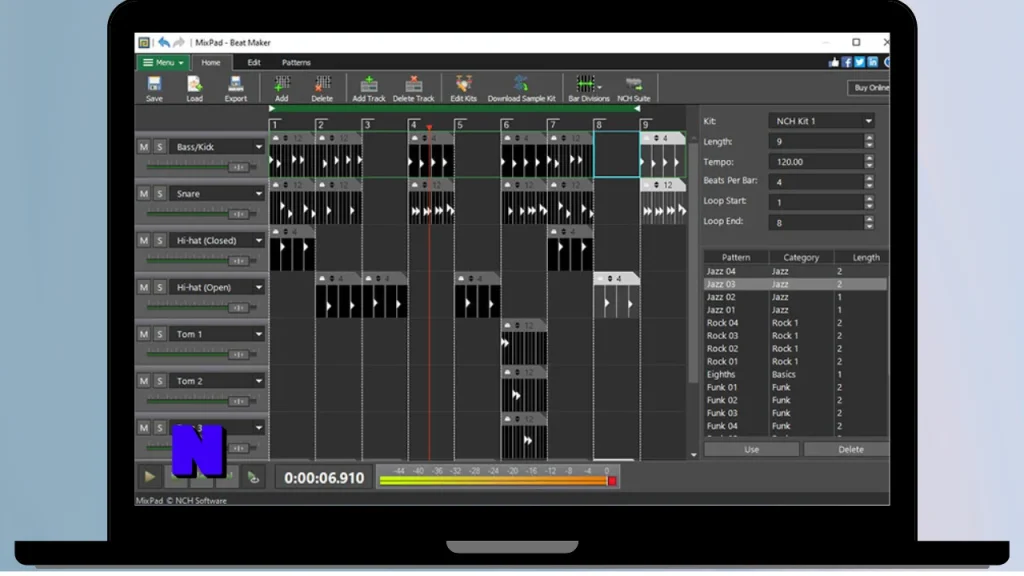Click the Loop Start value field

coord(816,202)
